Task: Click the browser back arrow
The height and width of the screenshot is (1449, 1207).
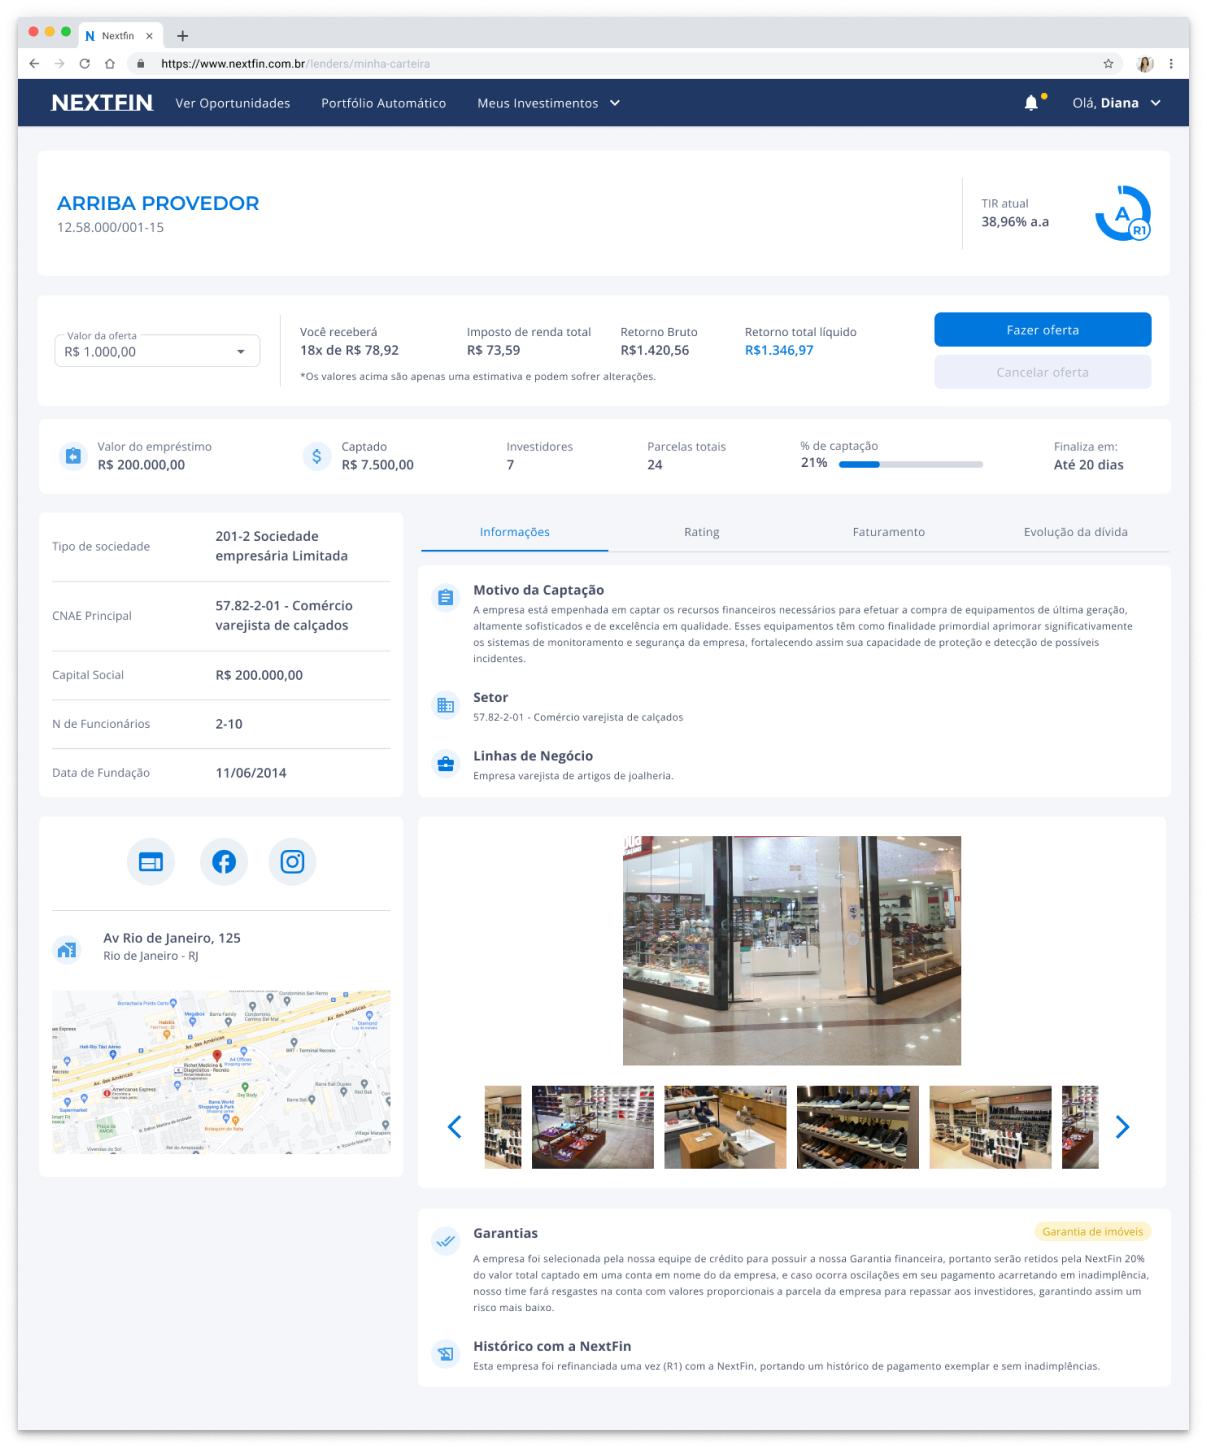Action: [34, 63]
